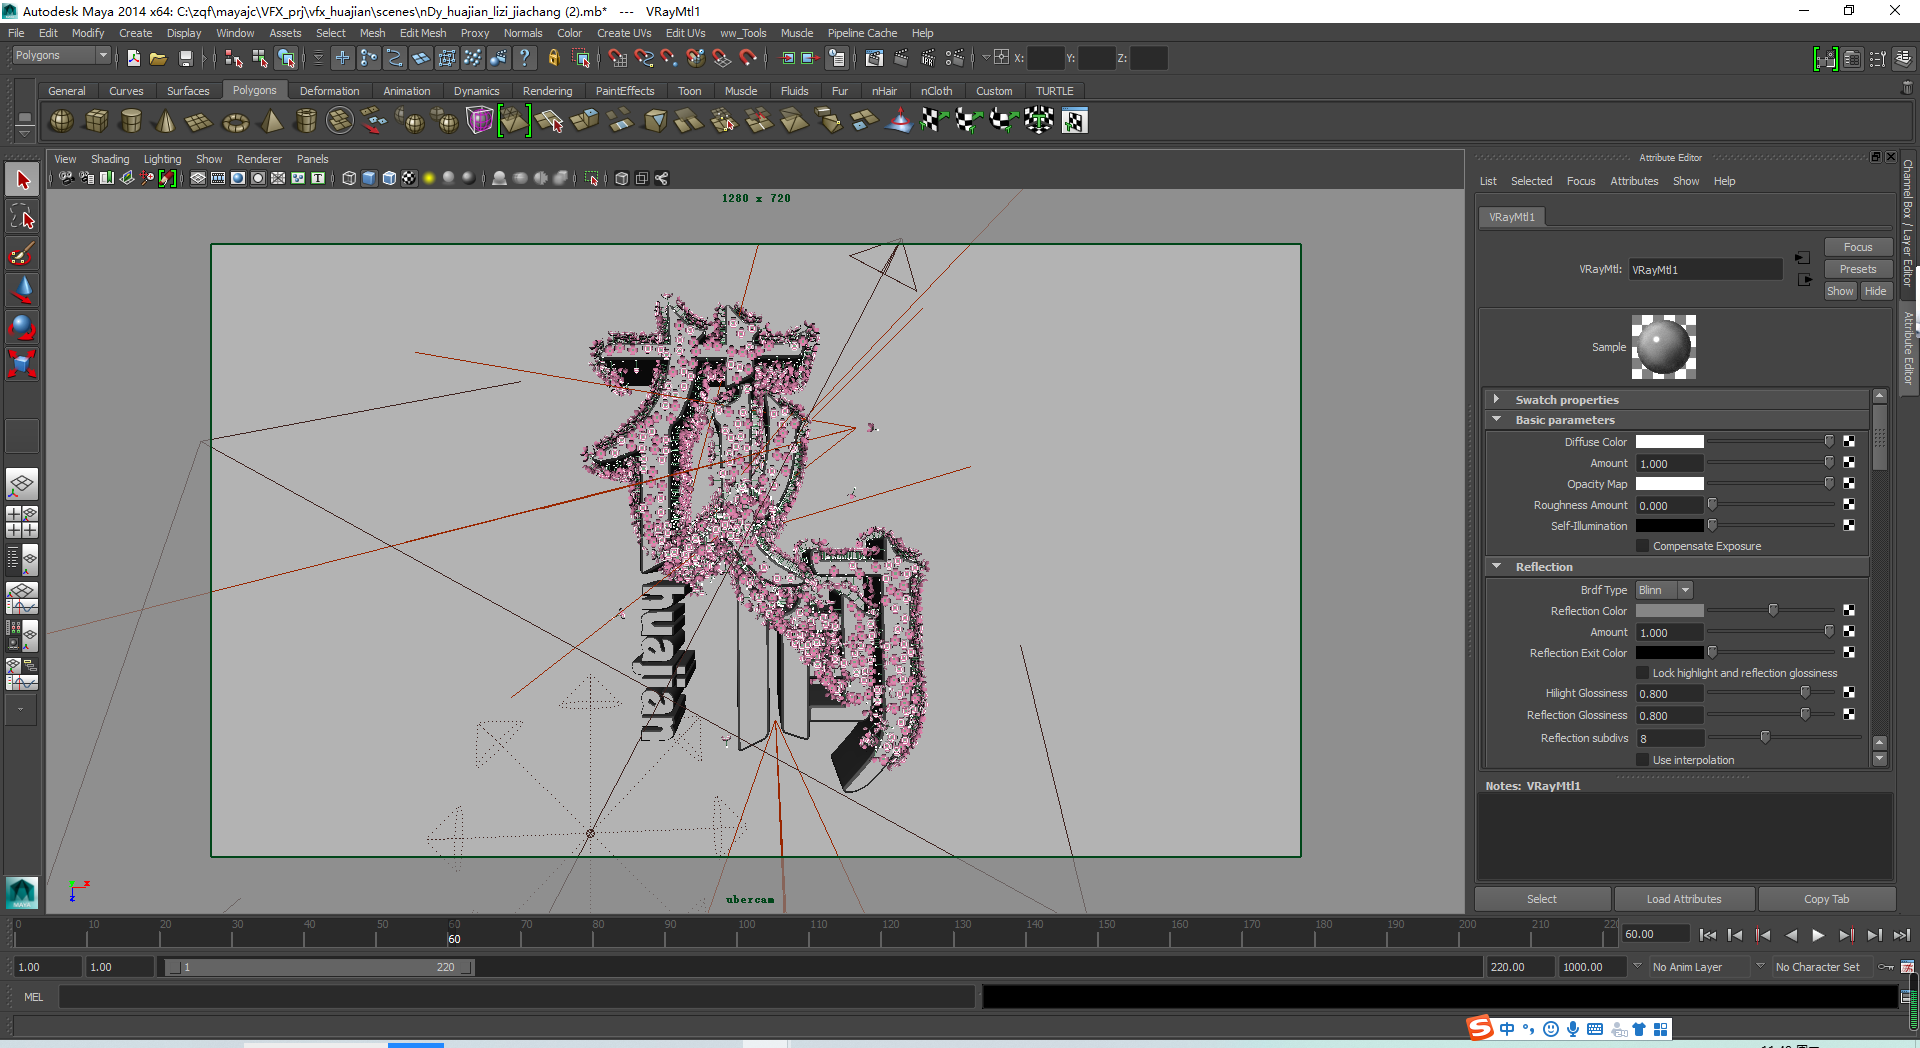Viewport: 1920px width, 1048px height.
Task: Switch to single perspective view layout
Action: tap(22, 485)
